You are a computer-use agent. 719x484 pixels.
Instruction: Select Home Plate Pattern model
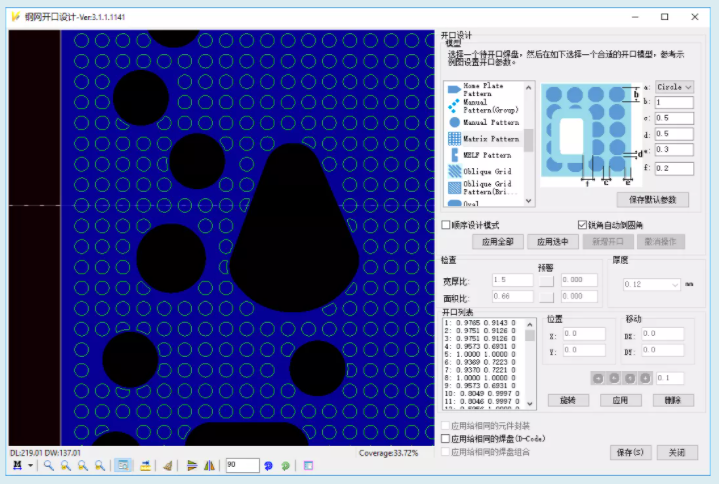pyautogui.click(x=484, y=89)
